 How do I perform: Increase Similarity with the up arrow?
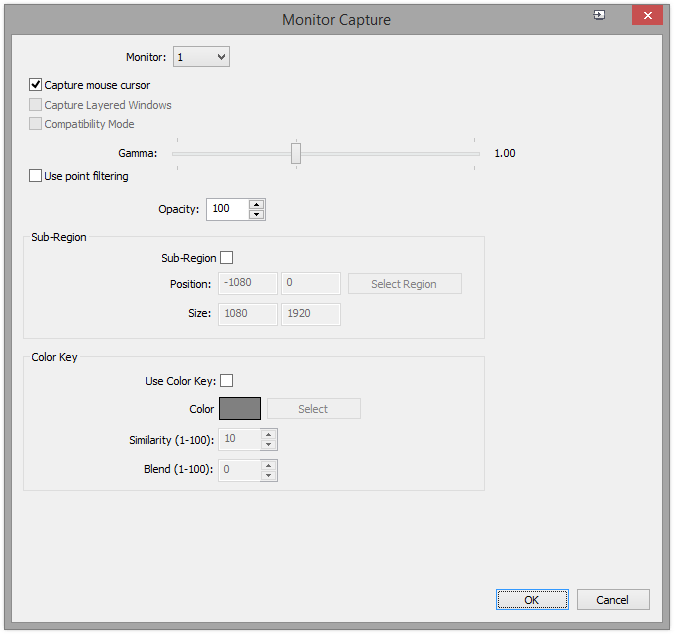pos(269,434)
